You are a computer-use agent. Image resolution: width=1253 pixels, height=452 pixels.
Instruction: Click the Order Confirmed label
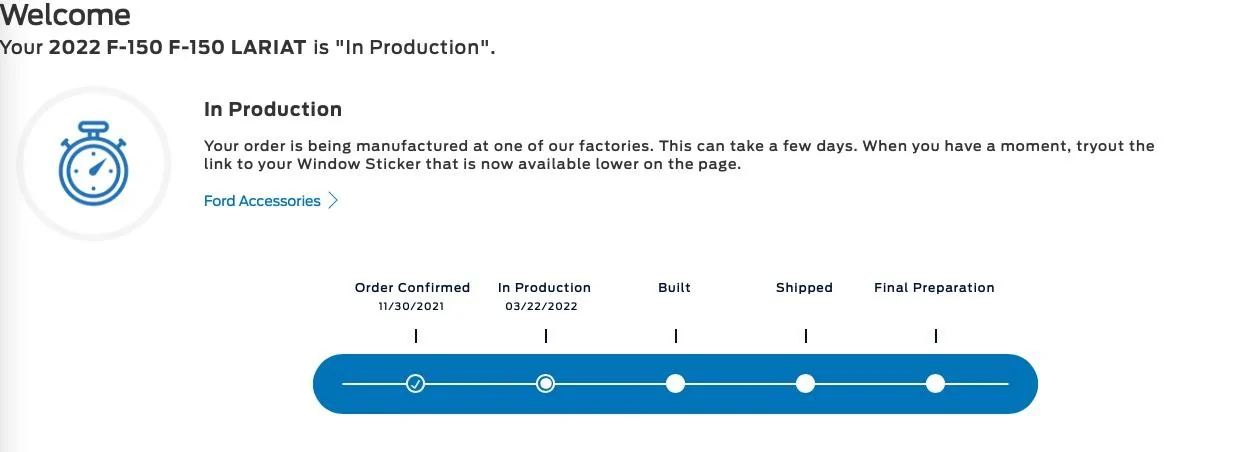tap(412, 288)
